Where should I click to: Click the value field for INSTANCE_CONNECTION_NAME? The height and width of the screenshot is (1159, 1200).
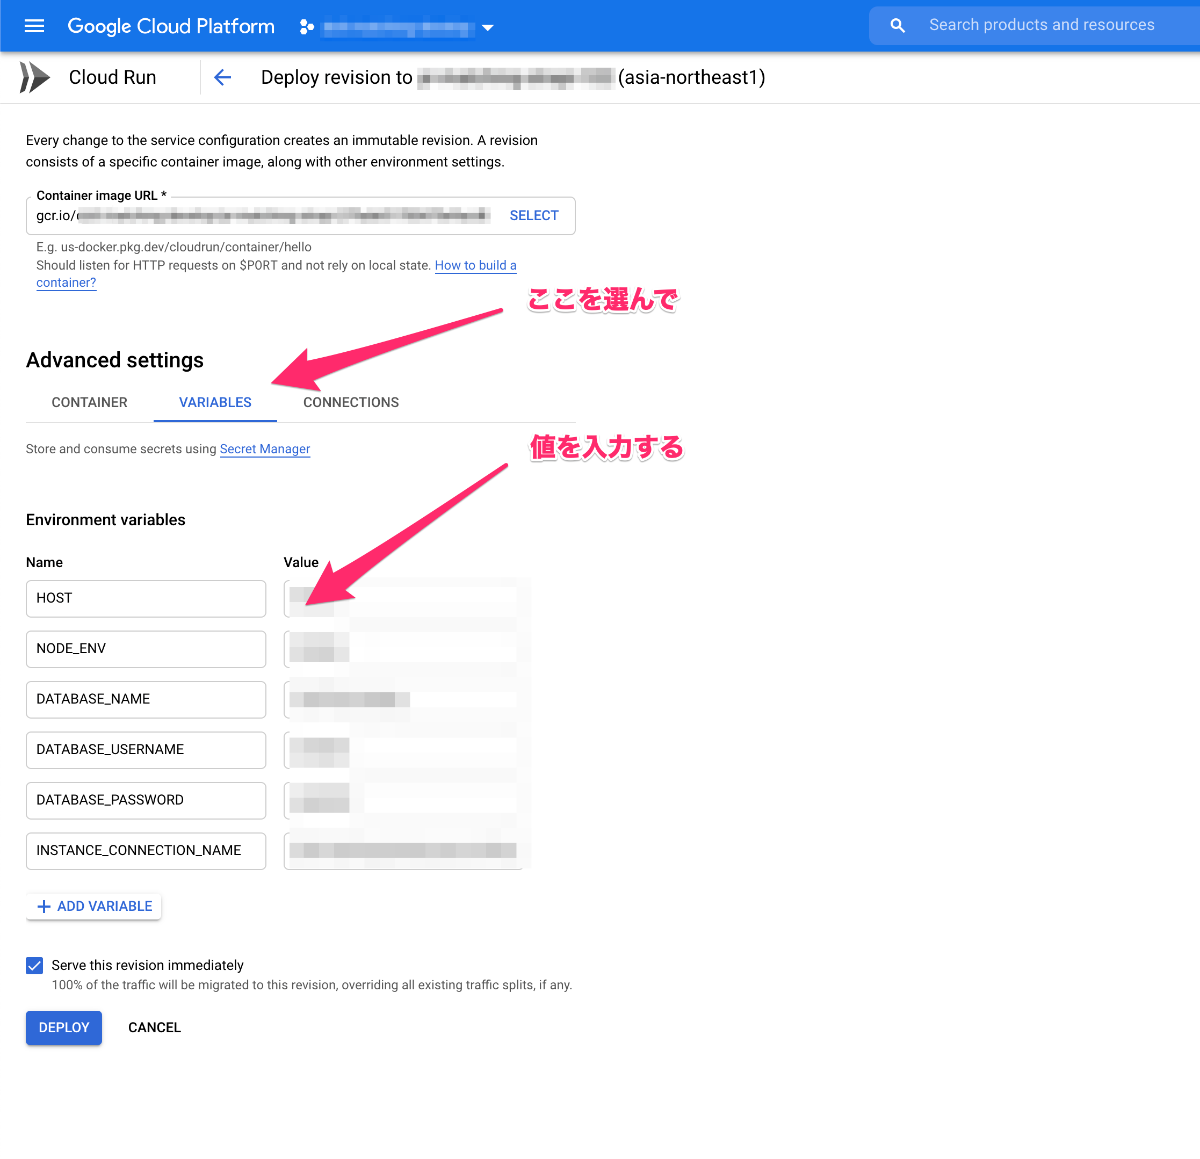tap(404, 851)
